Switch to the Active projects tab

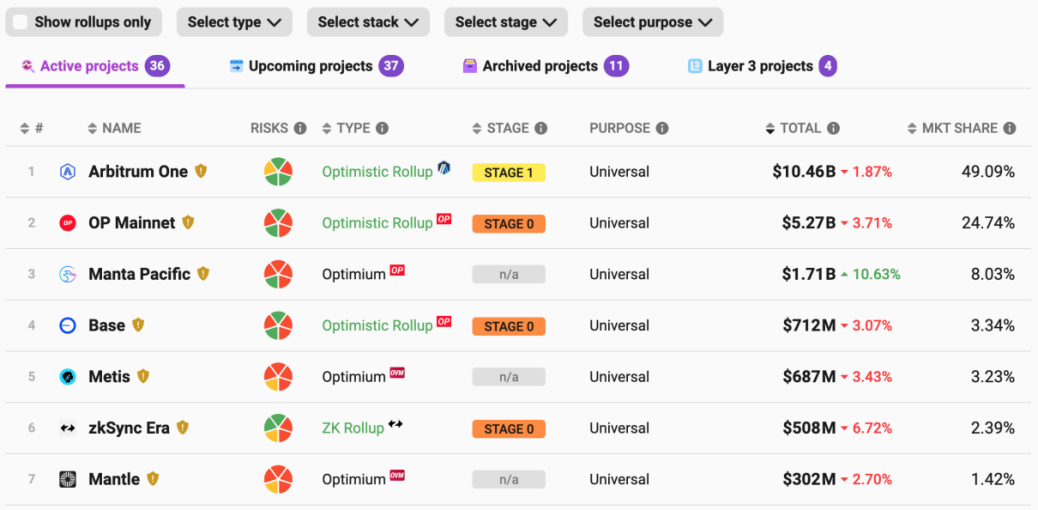[x=95, y=66]
